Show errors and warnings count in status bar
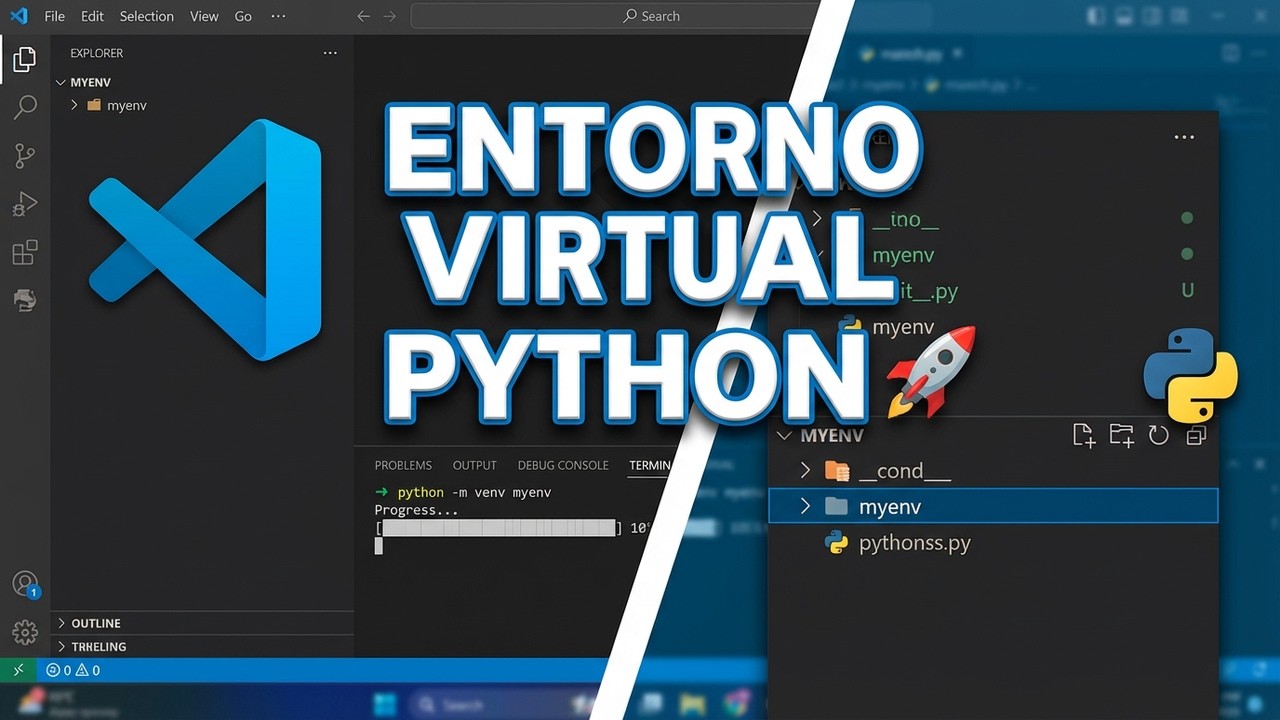 74,670
